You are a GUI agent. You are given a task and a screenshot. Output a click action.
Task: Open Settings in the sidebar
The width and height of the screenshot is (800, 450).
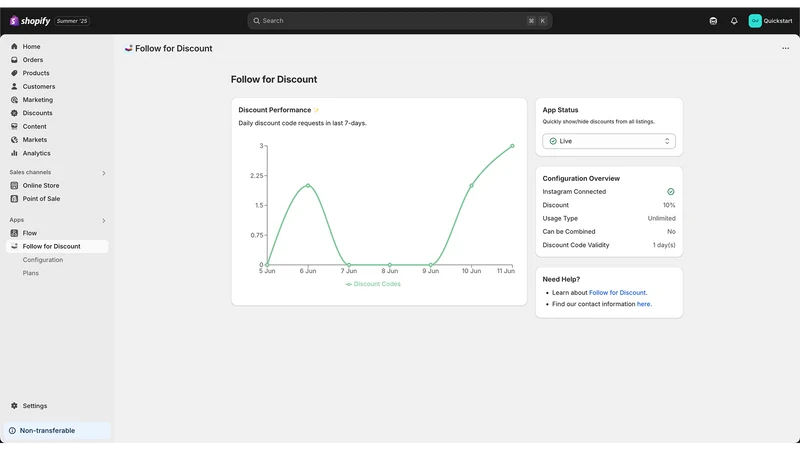tap(35, 406)
